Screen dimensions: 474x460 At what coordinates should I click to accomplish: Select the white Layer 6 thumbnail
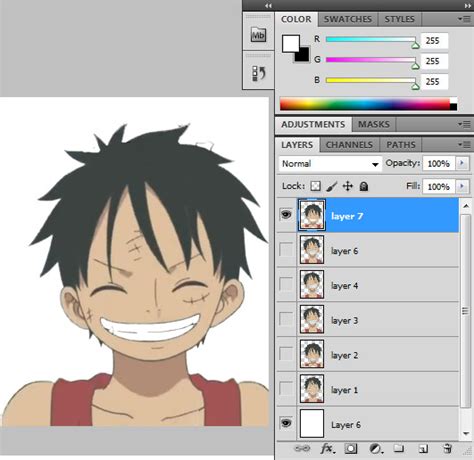point(312,423)
